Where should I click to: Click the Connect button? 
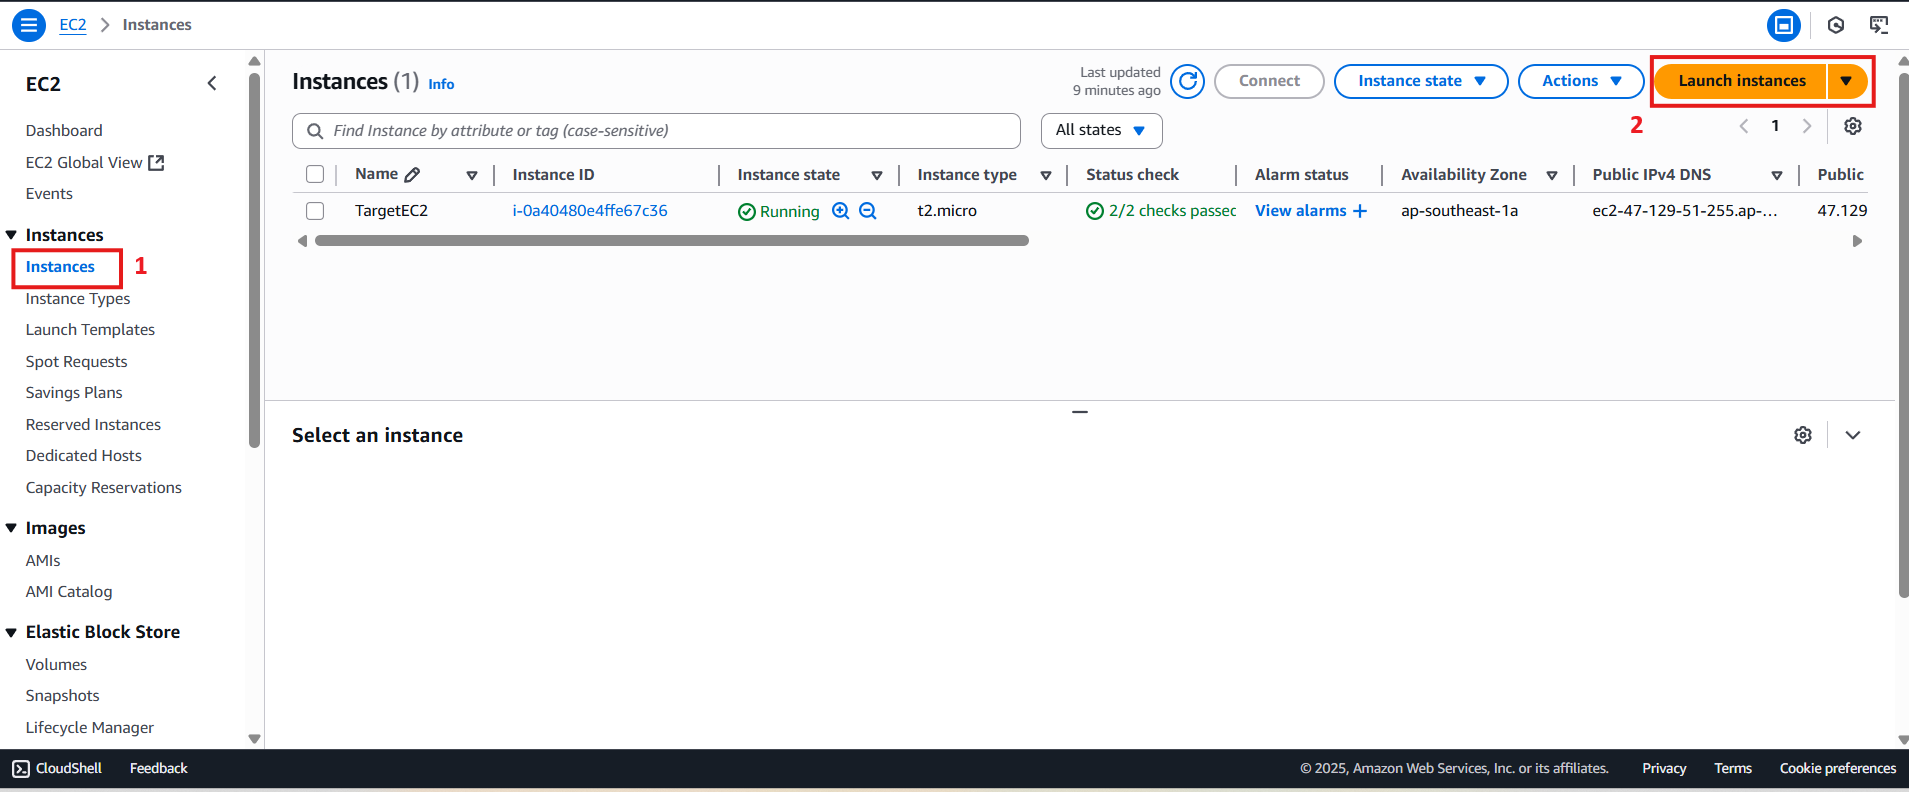1269,81
